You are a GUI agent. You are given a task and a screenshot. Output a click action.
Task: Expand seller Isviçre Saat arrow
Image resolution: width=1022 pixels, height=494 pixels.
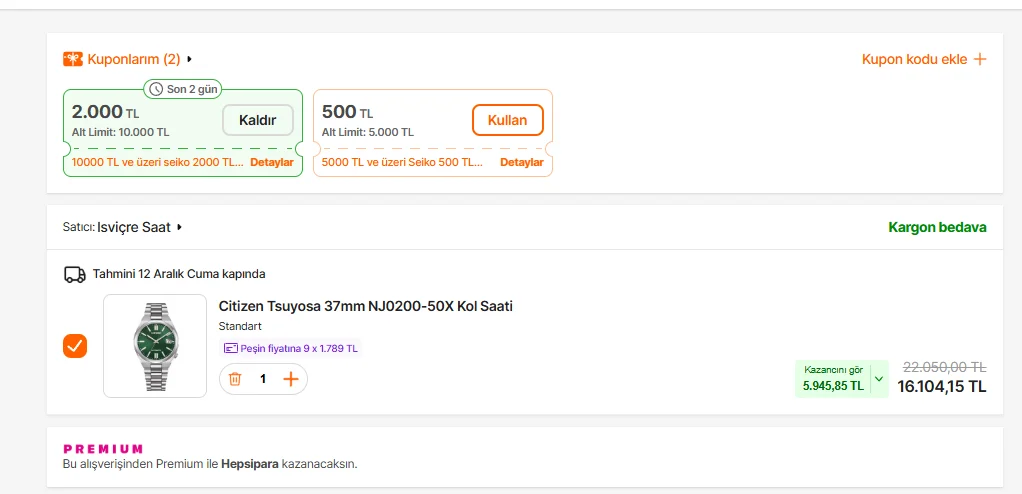click(x=179, y=227)
